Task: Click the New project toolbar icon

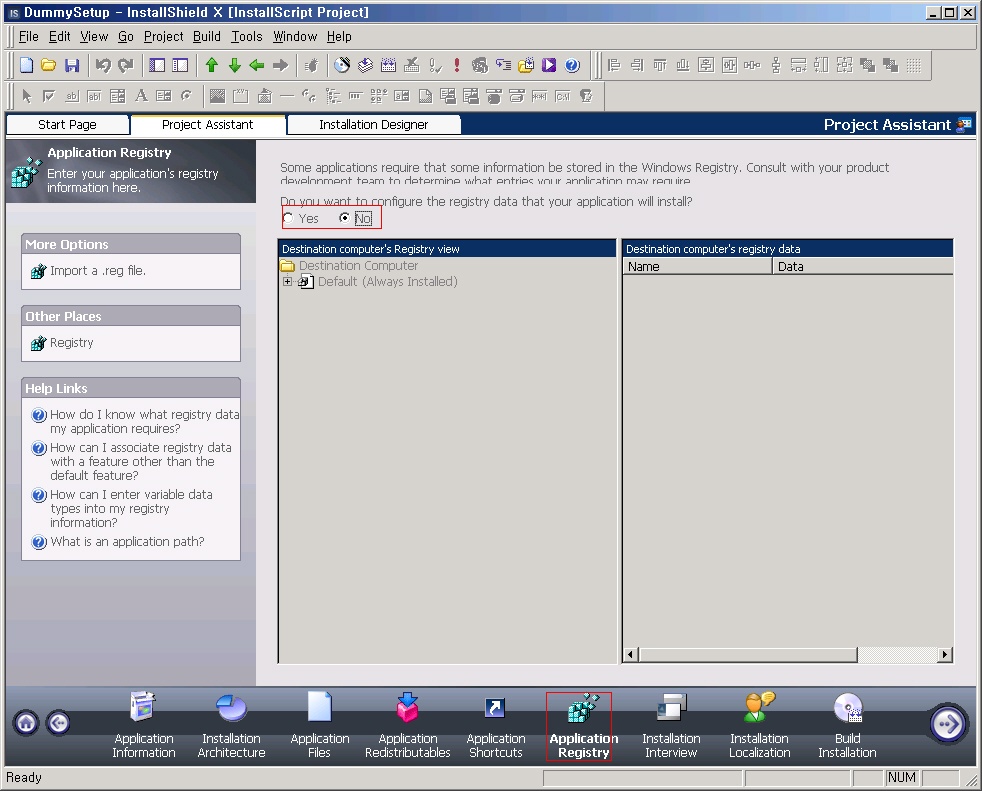Action: (x=26, y=65)
